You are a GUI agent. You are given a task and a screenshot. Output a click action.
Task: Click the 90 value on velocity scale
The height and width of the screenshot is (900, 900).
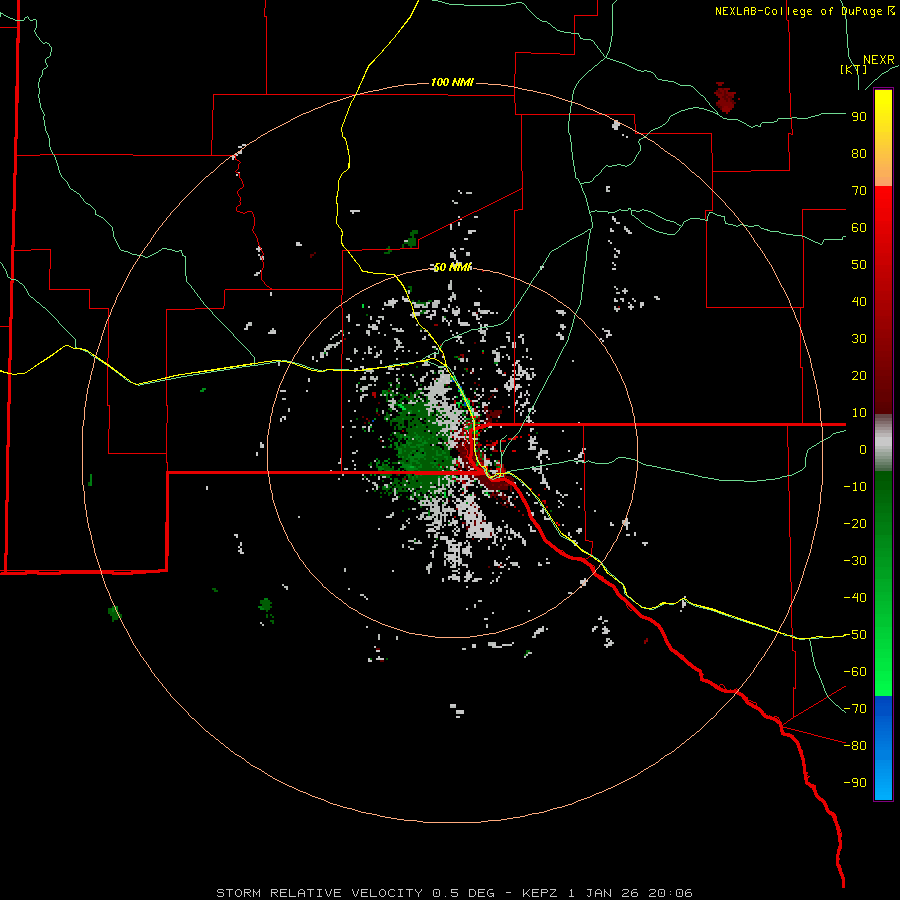pyautogui.click(x=859, y=117)
